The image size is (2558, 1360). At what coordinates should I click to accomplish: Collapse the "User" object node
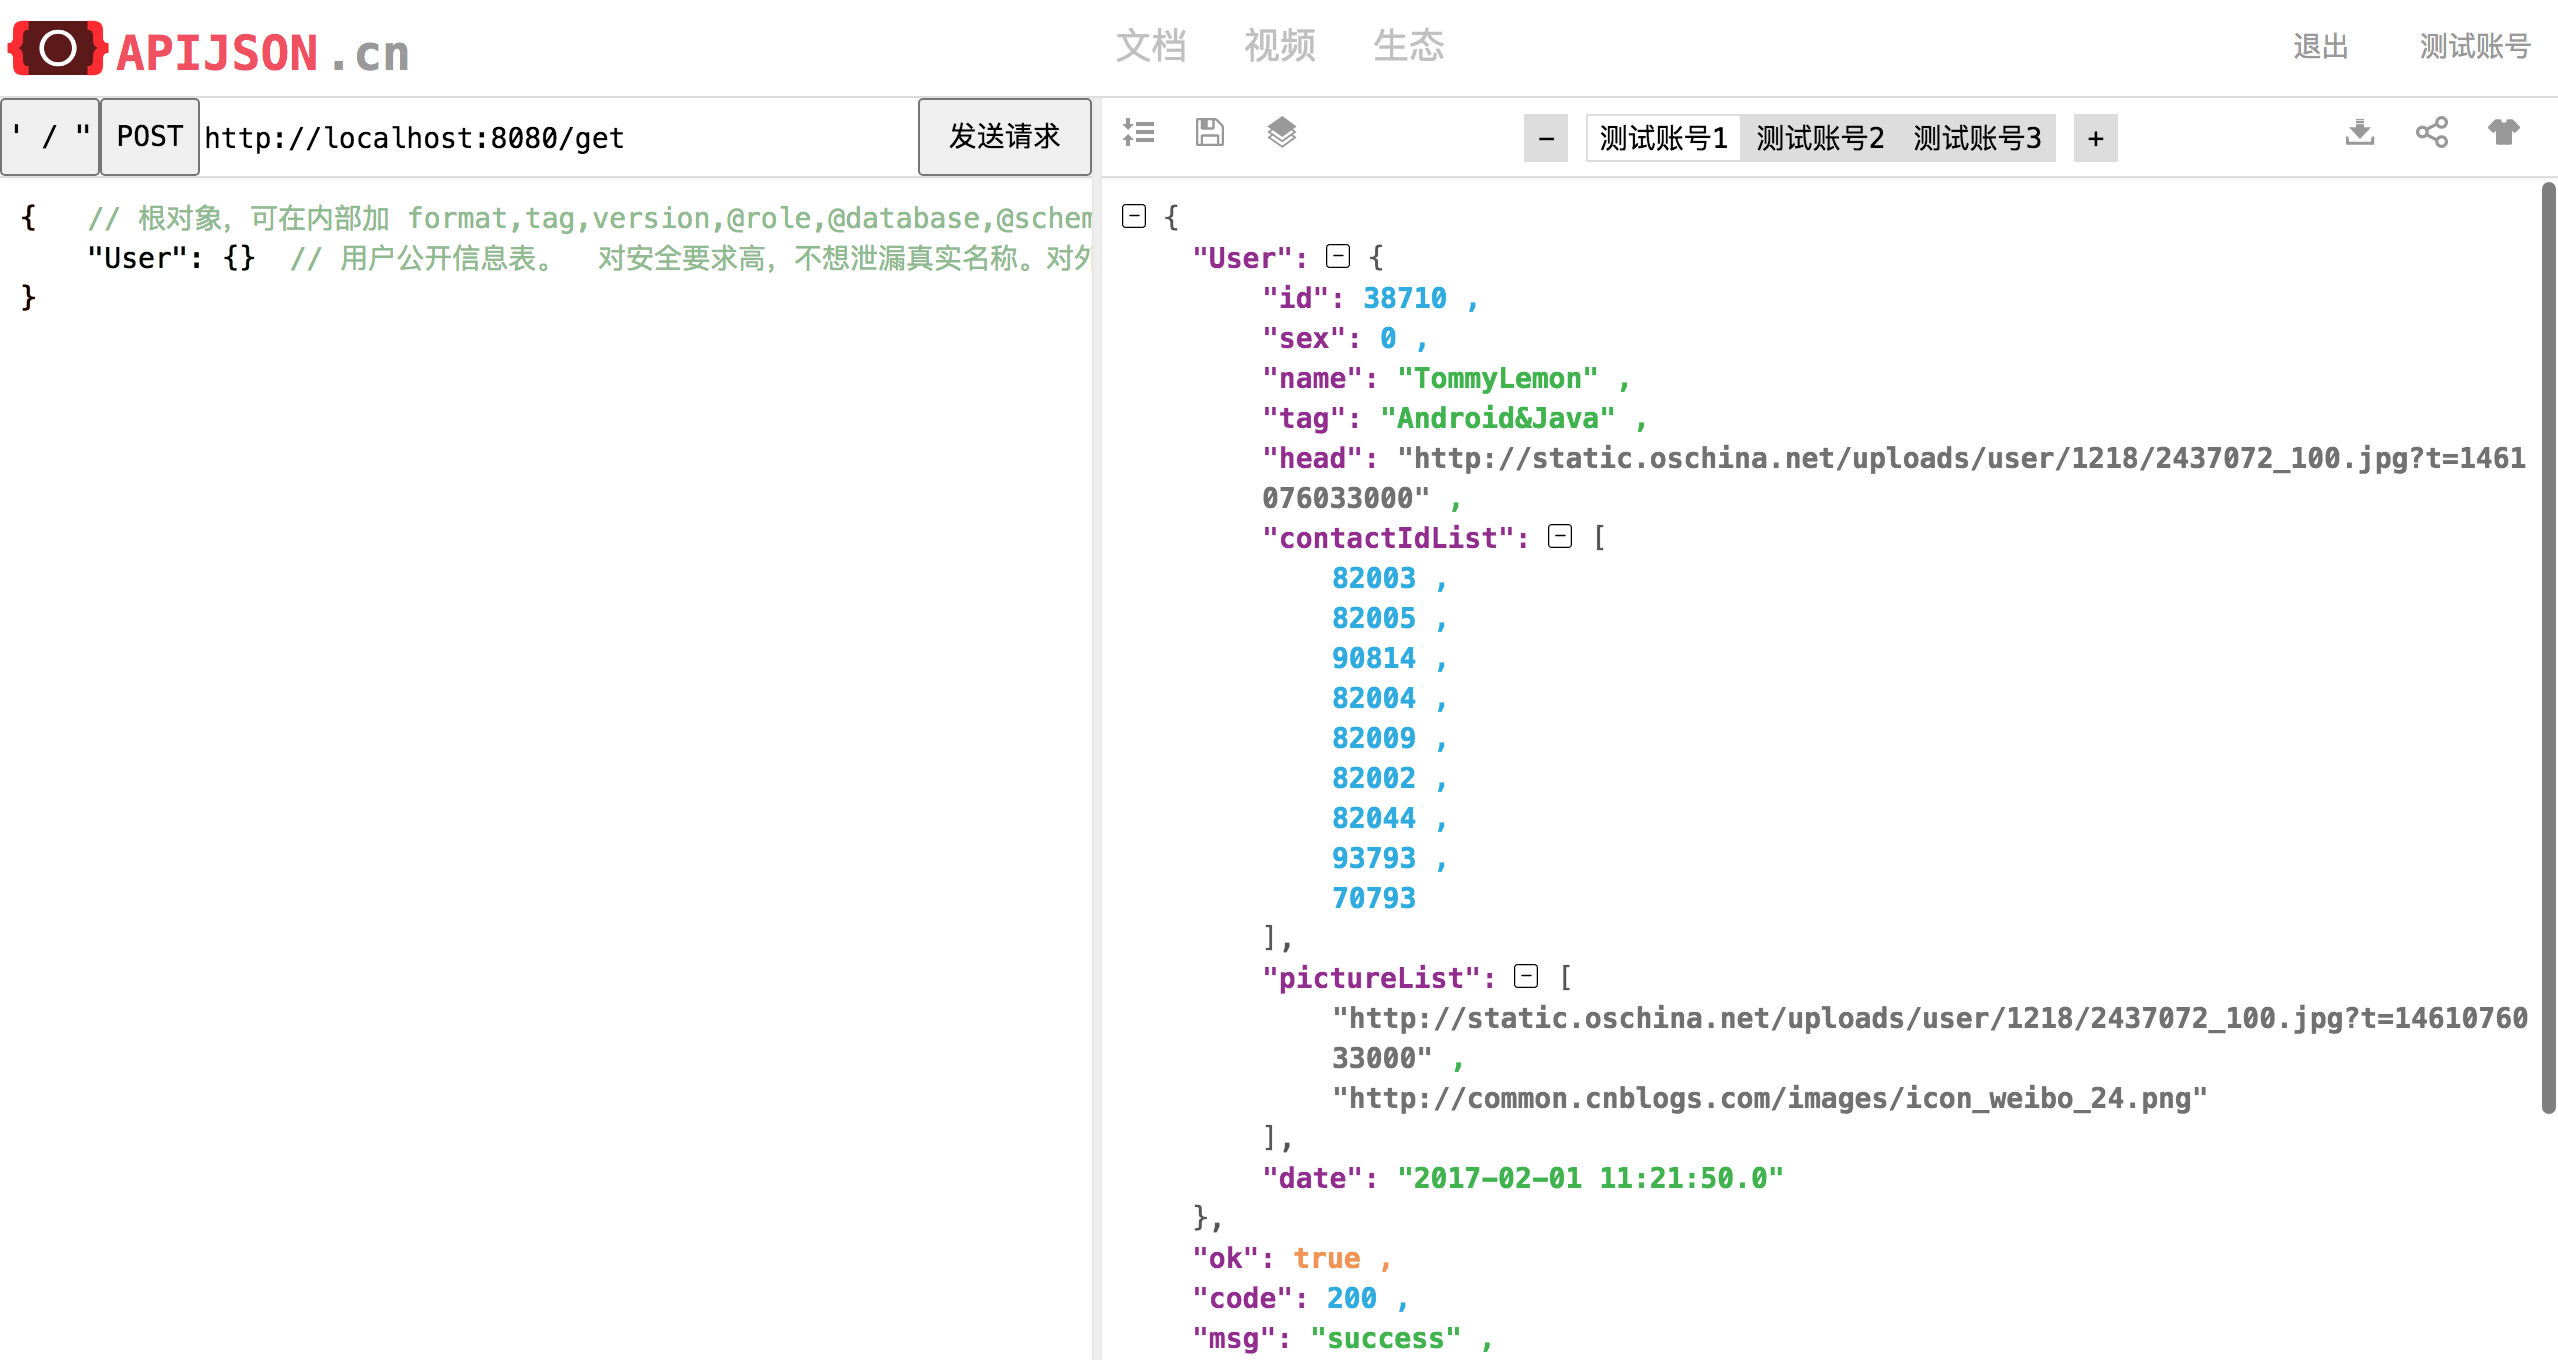tap(1338, 256)
